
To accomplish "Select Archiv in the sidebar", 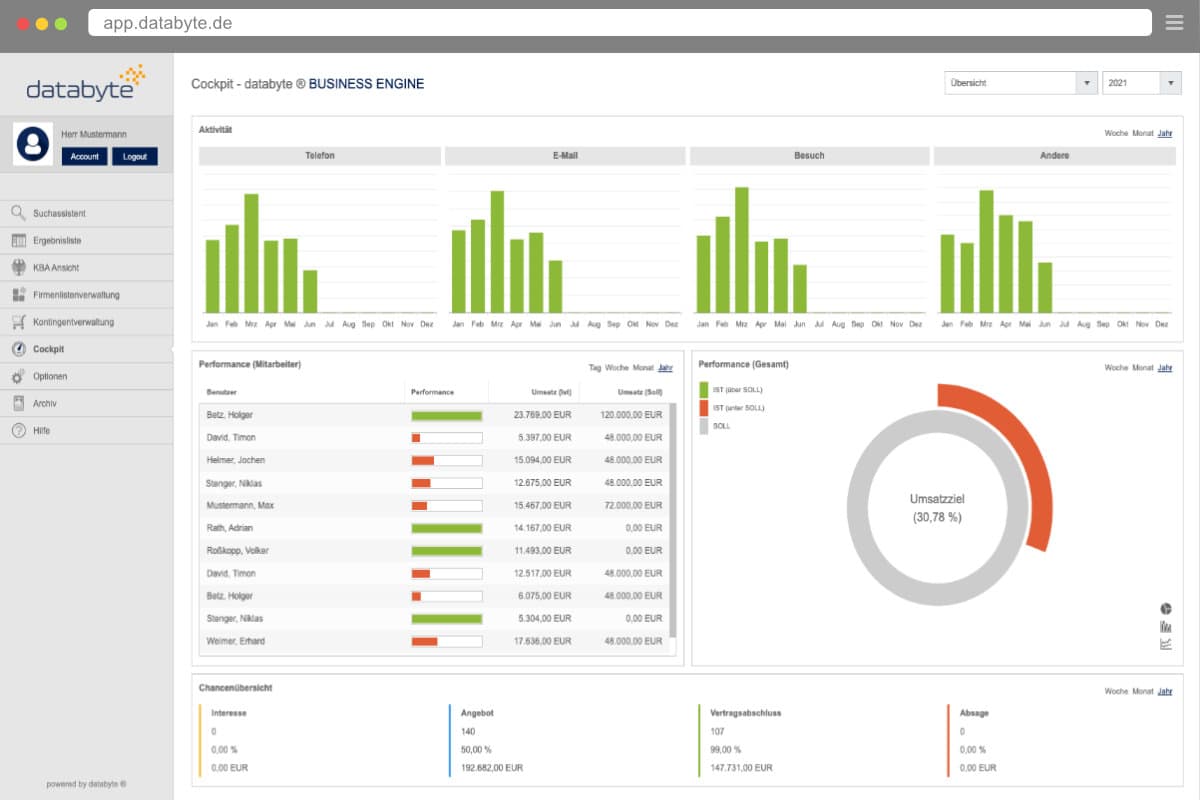I will coord(86,403).
